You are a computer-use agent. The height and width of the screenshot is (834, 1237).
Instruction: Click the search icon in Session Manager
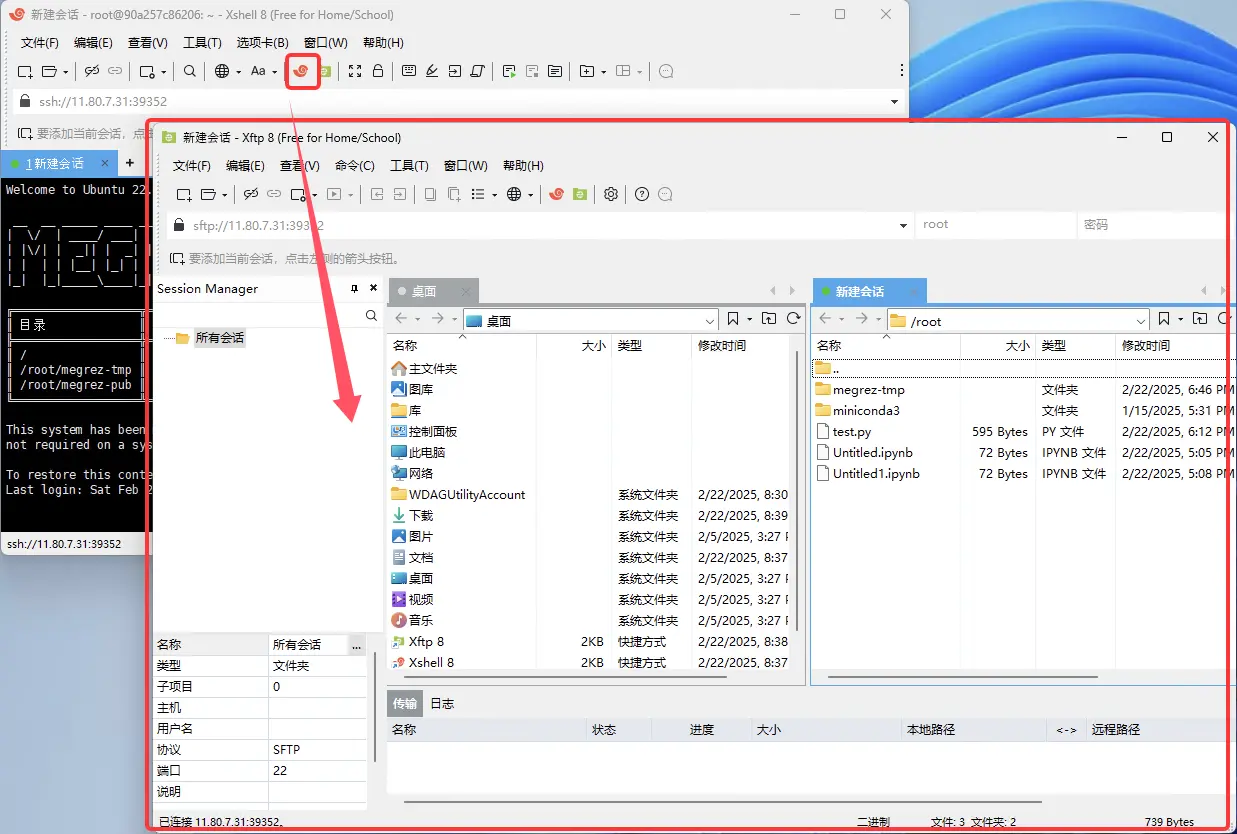(x=371, y=314)
